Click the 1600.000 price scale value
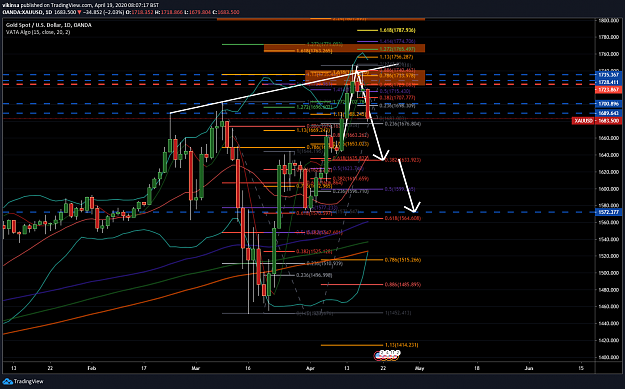This screenshot has width=625, height=389. tap(608, 189)
